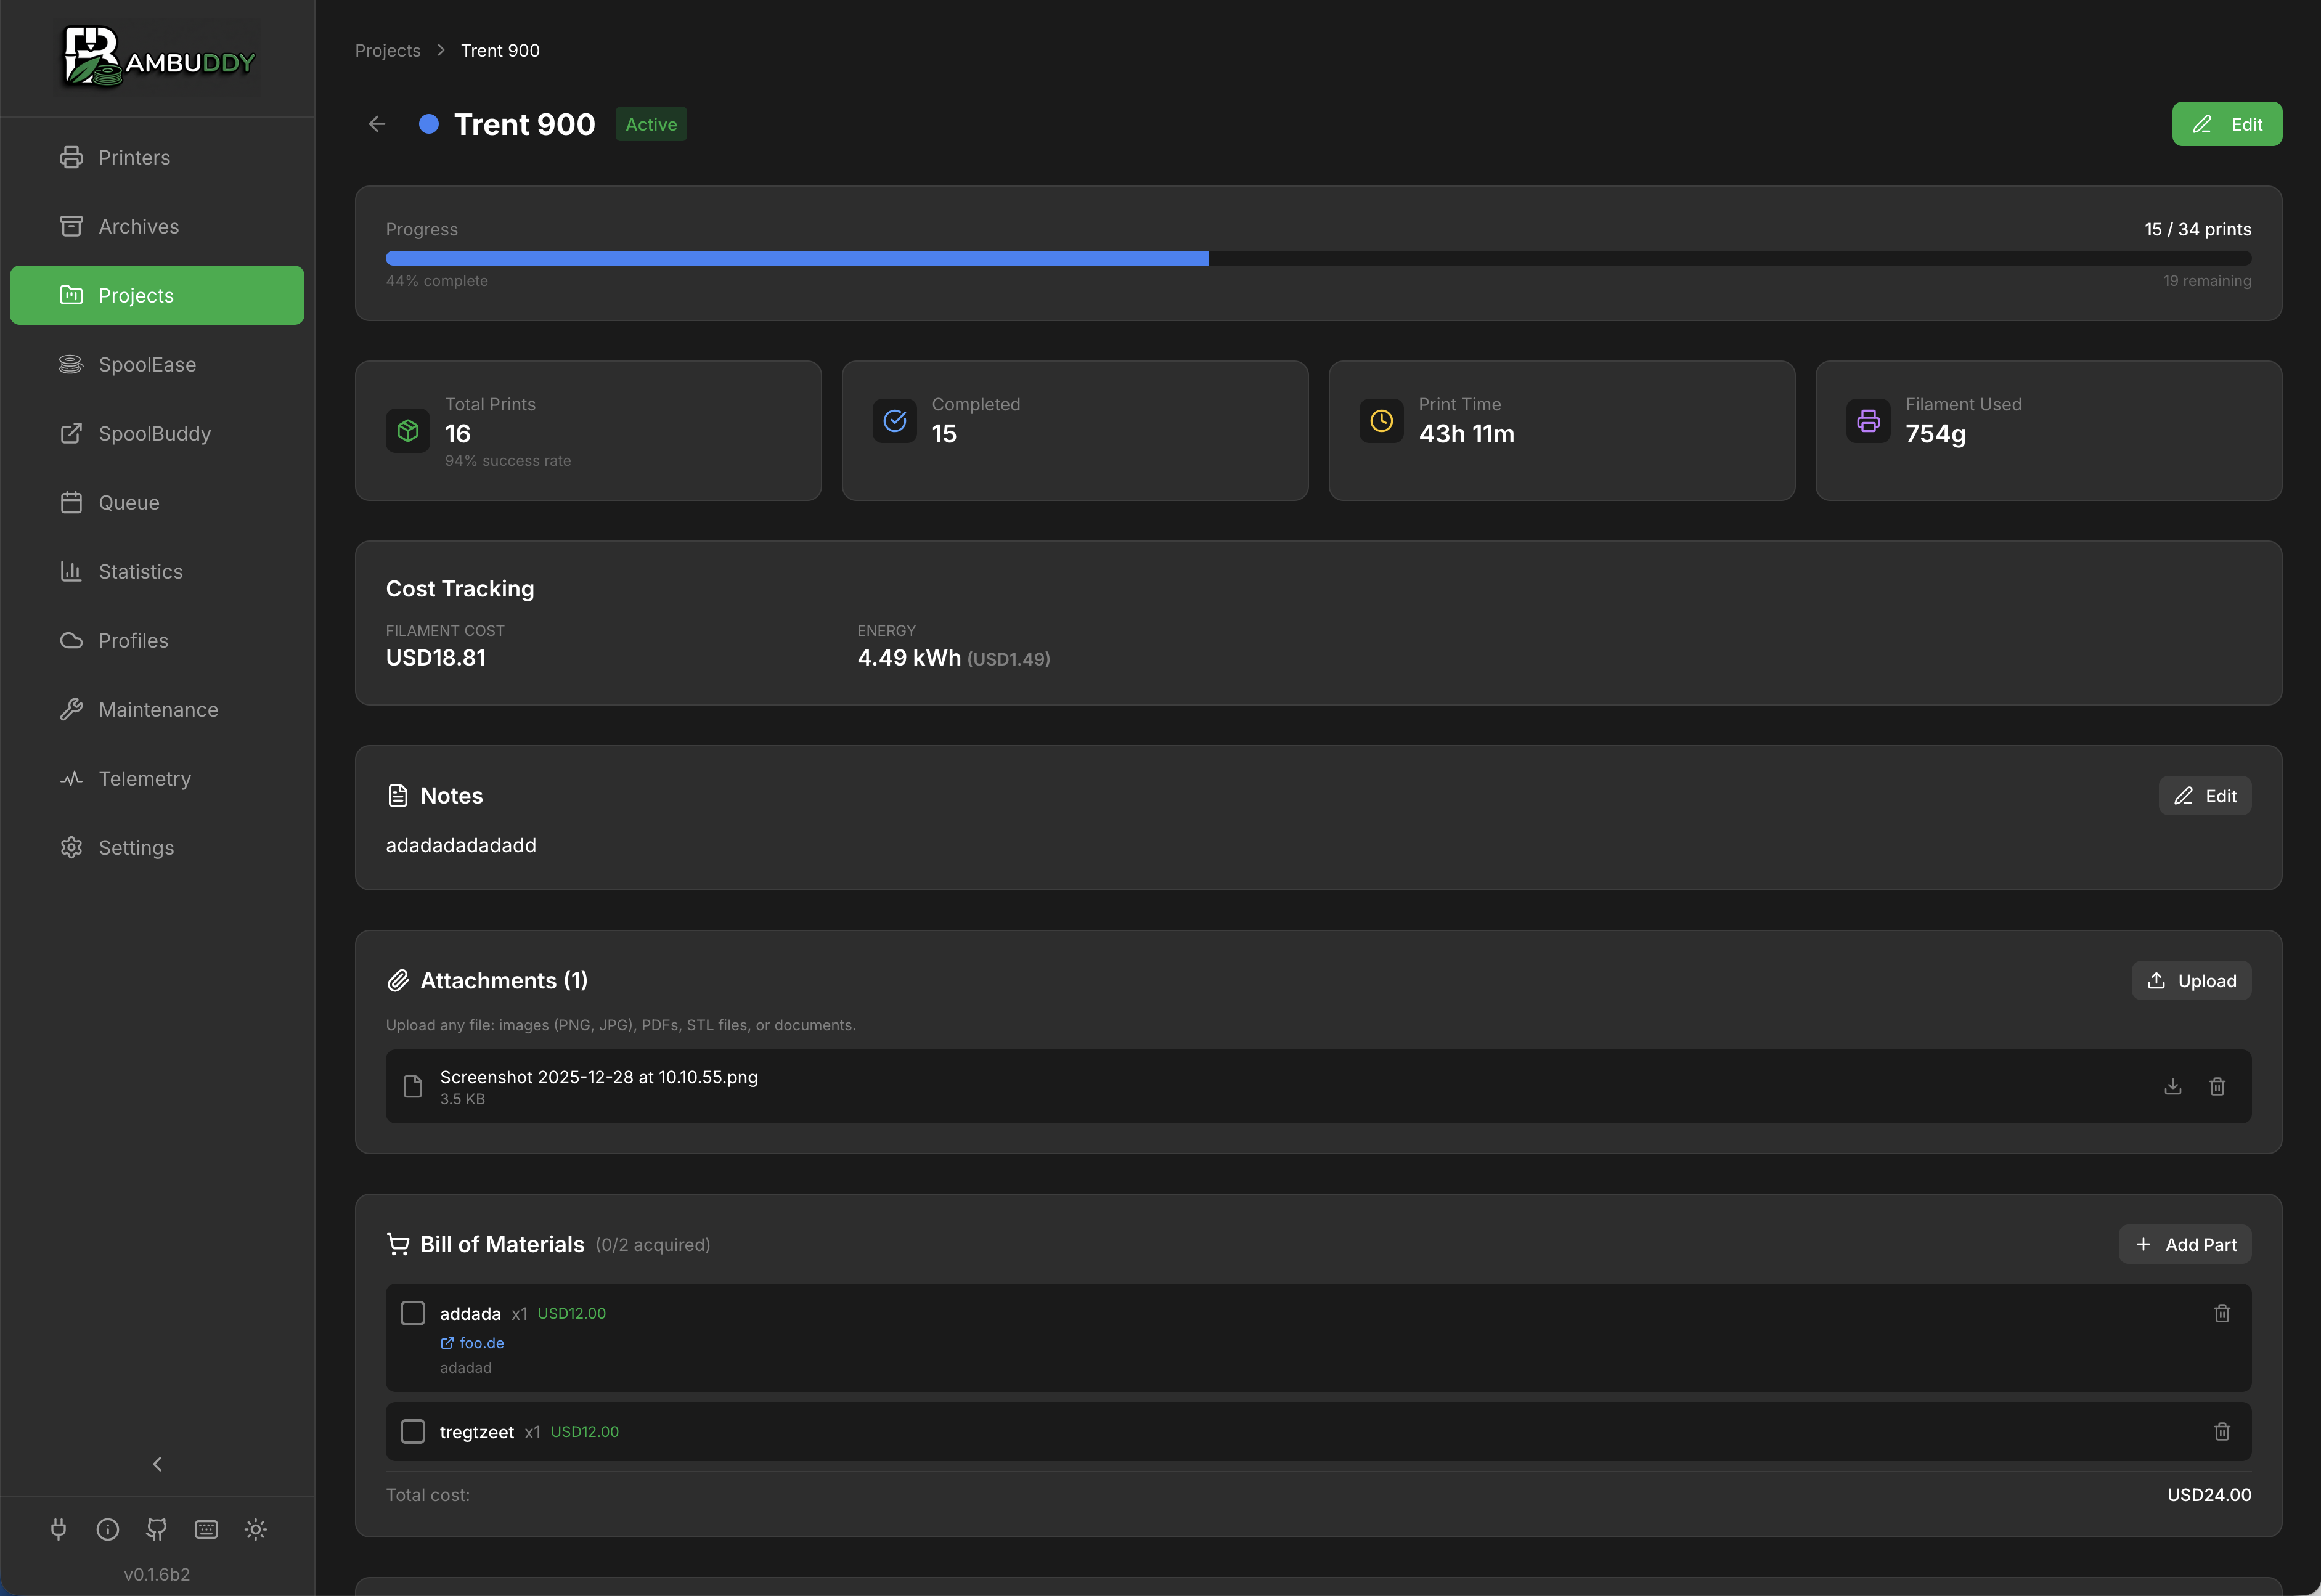Click Add Part in Bill of Materials
Viewport: 2321px width, 1596px height.
tap(2185, 1244)
